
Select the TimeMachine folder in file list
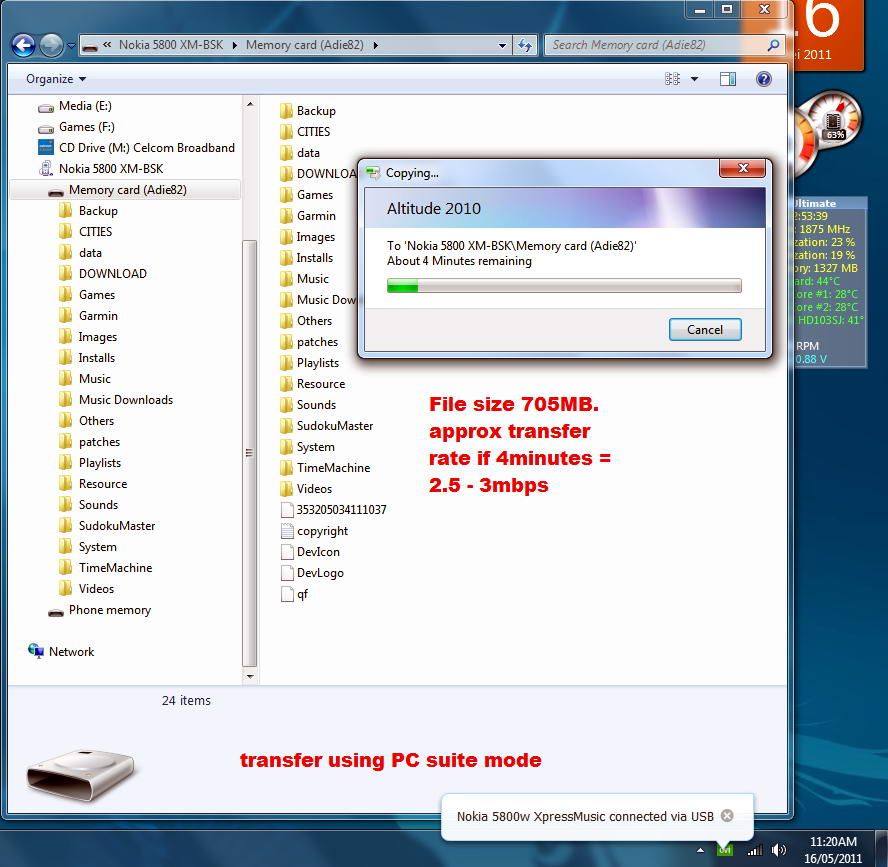click(333, 468)
